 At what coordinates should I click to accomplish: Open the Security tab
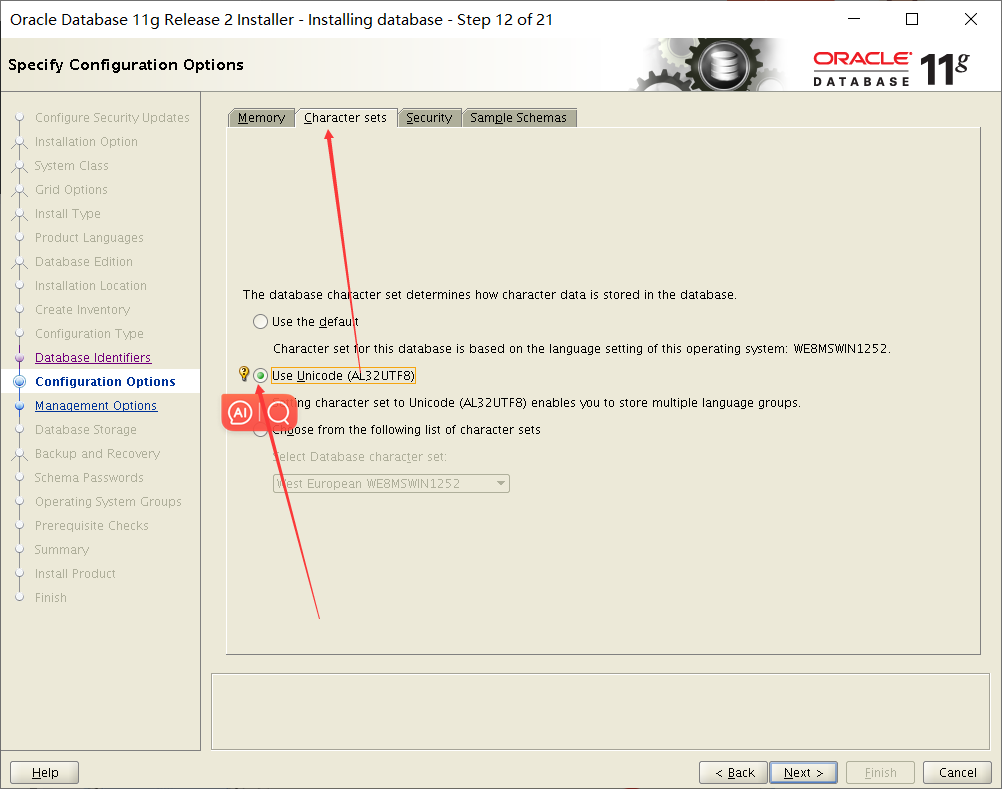(x=429, y=118)
